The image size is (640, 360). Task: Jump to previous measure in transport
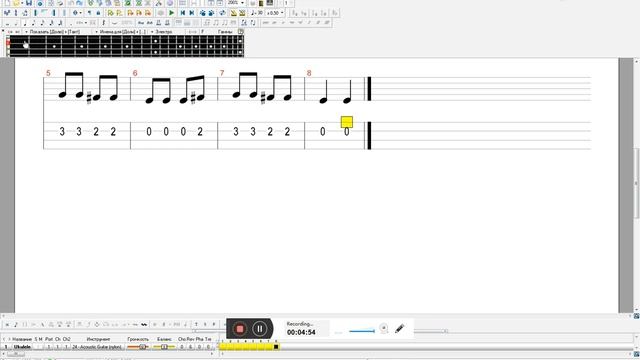(183, 13)
